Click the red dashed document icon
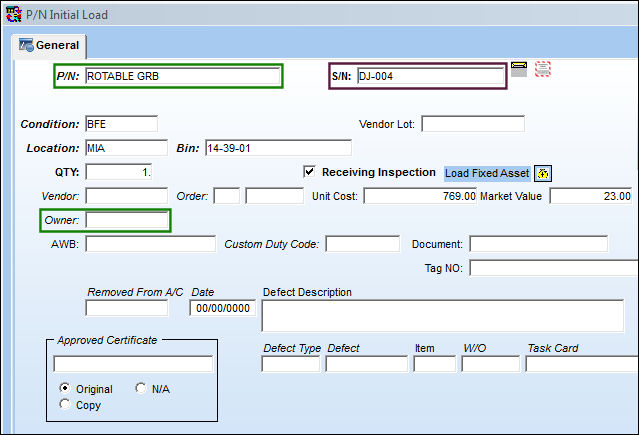The image size is (639, 435). pos(542,69)
